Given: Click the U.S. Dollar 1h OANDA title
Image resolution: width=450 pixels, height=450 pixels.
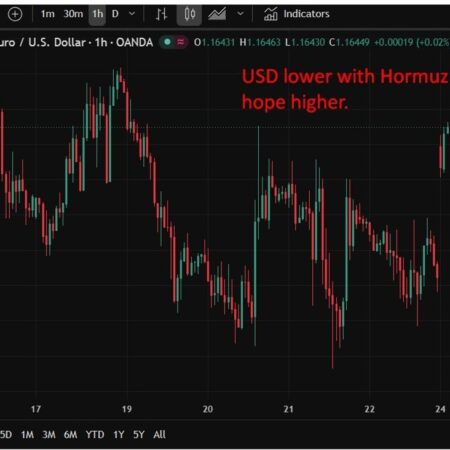Looking at the screenshot, I should (76, 43).
